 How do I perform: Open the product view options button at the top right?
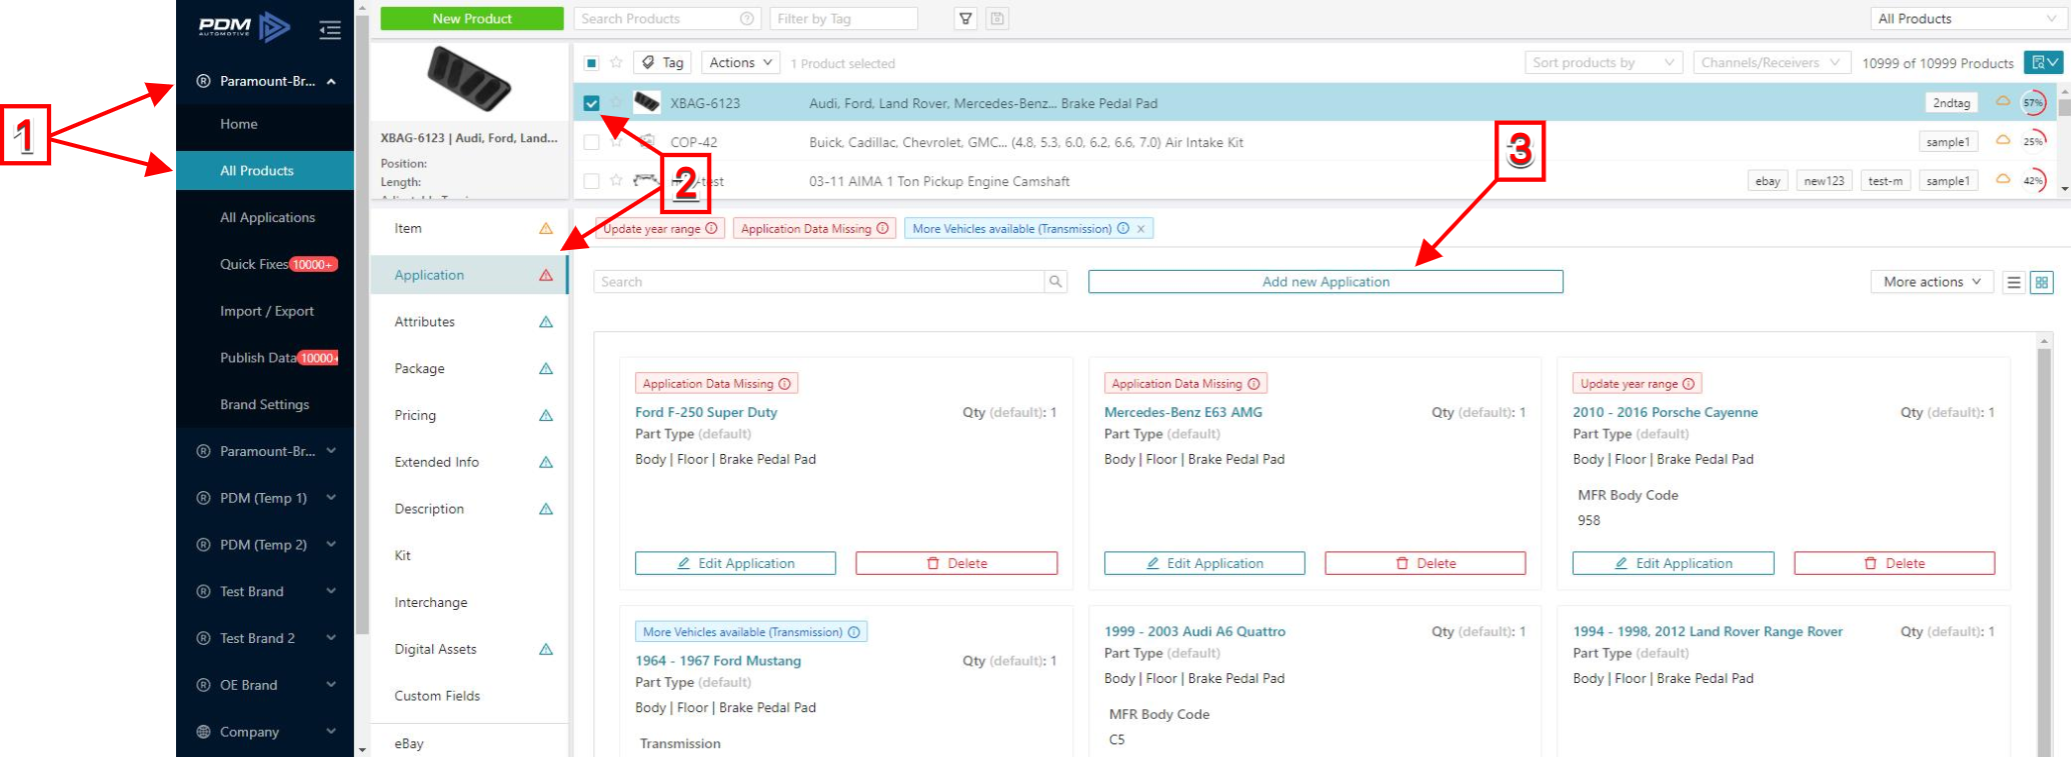pos(2043,62)
